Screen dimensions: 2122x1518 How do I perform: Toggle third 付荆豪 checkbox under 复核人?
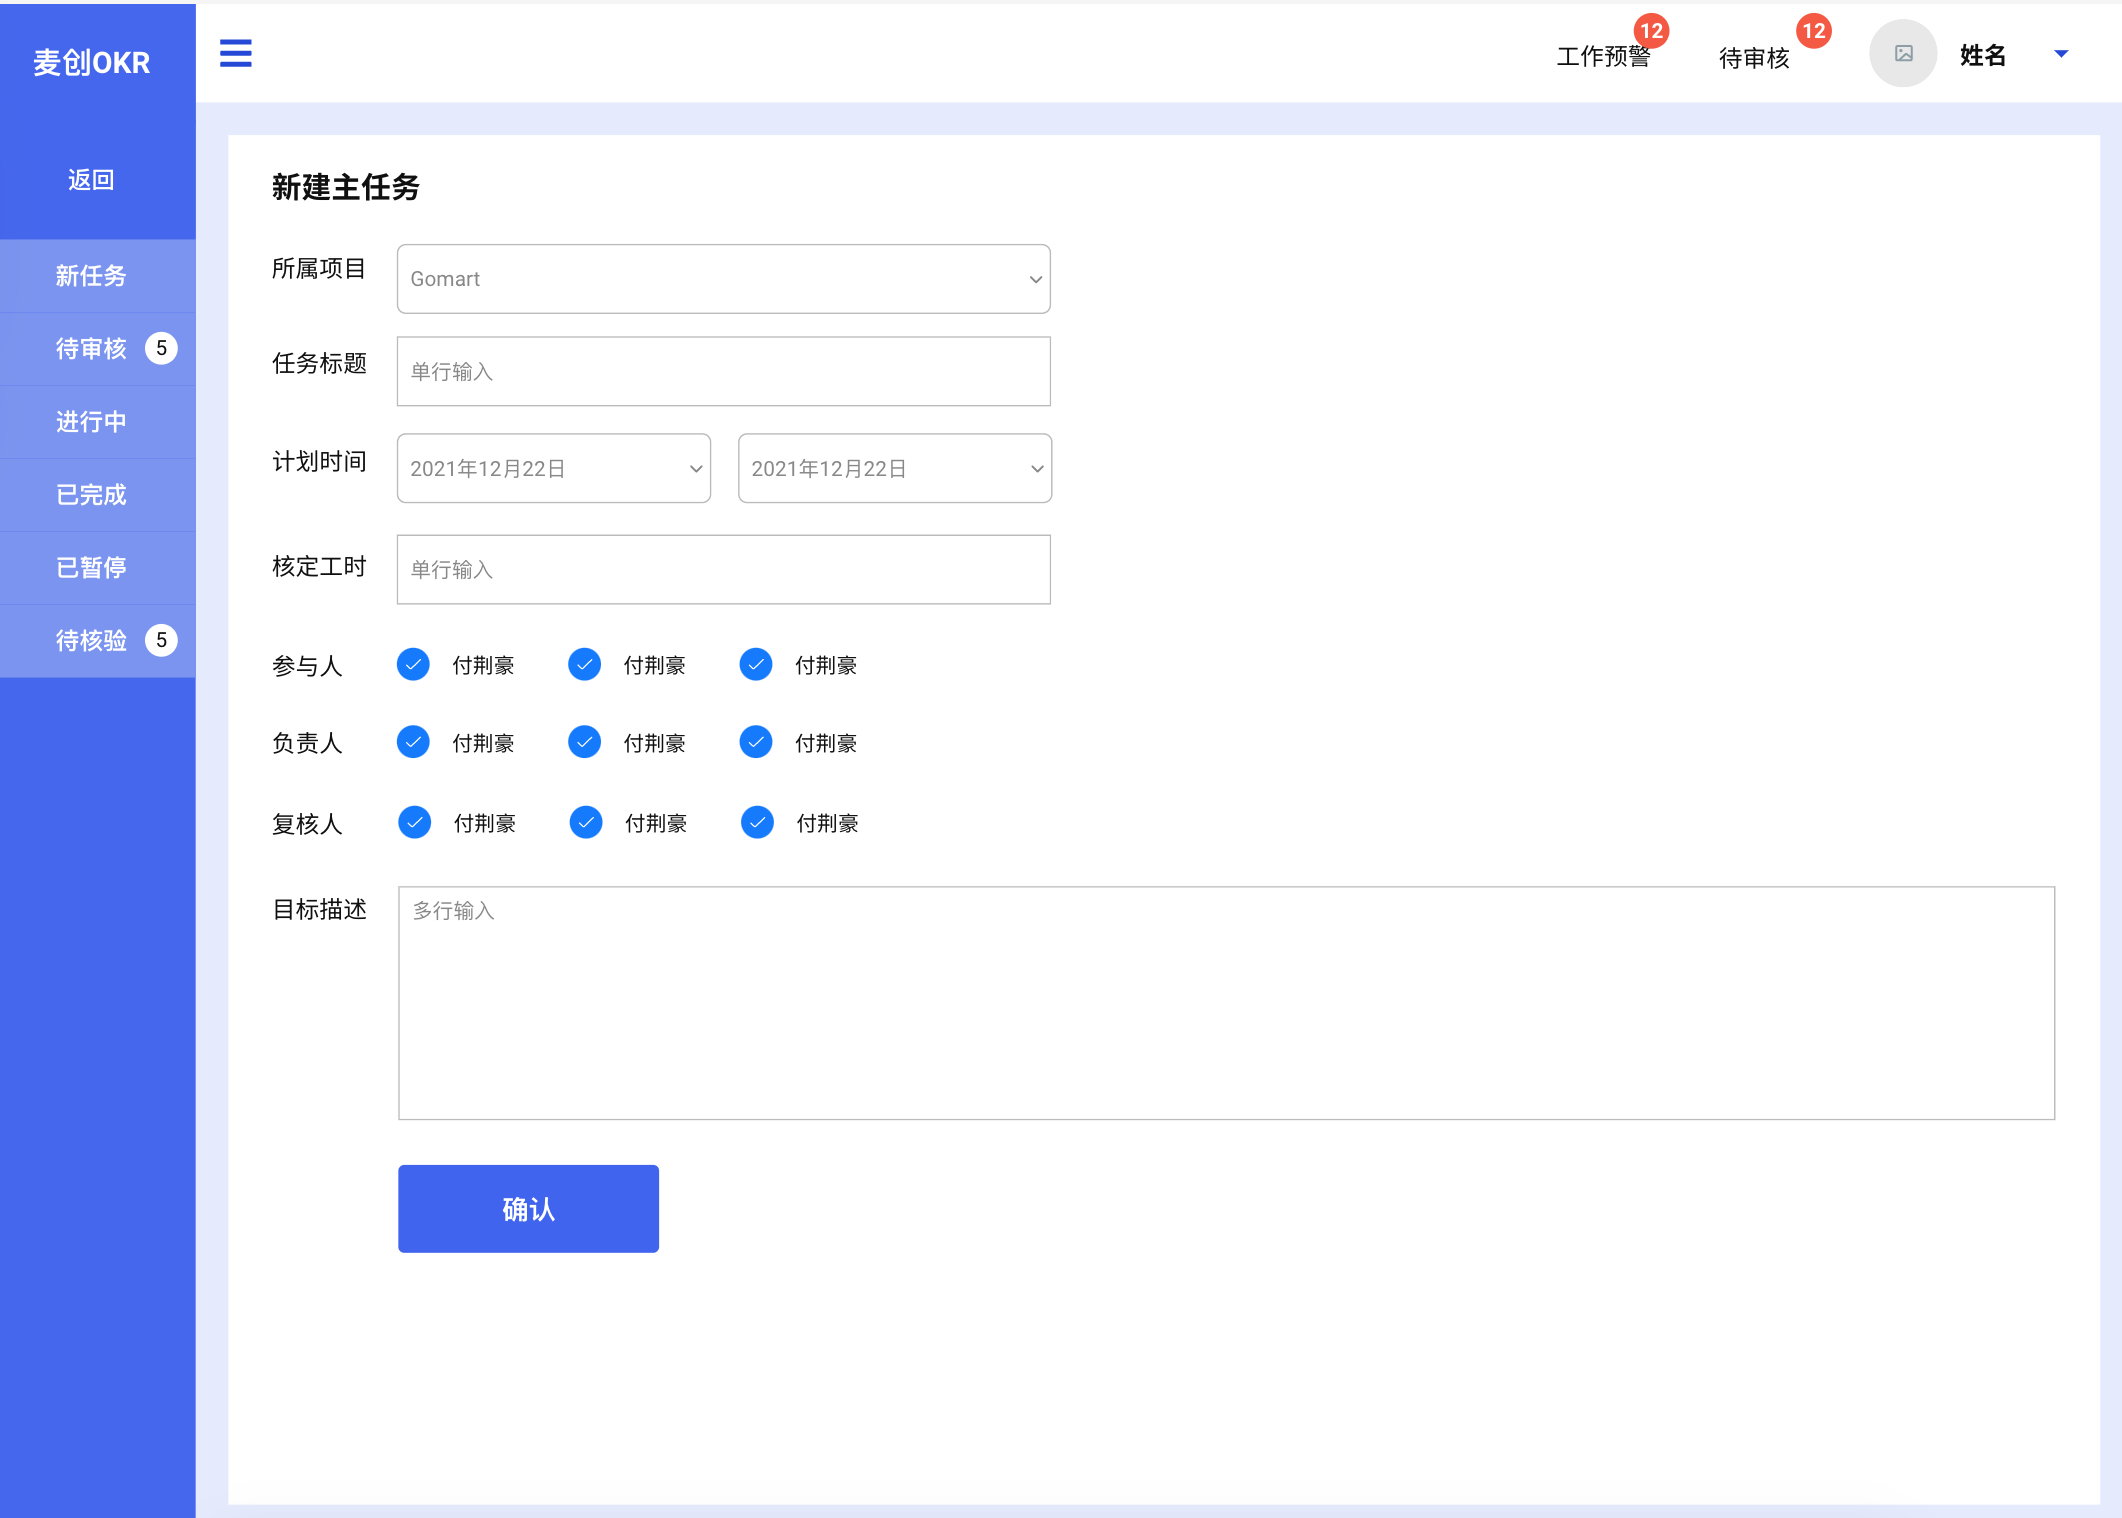pyautogui.click(x=757, y=822)
